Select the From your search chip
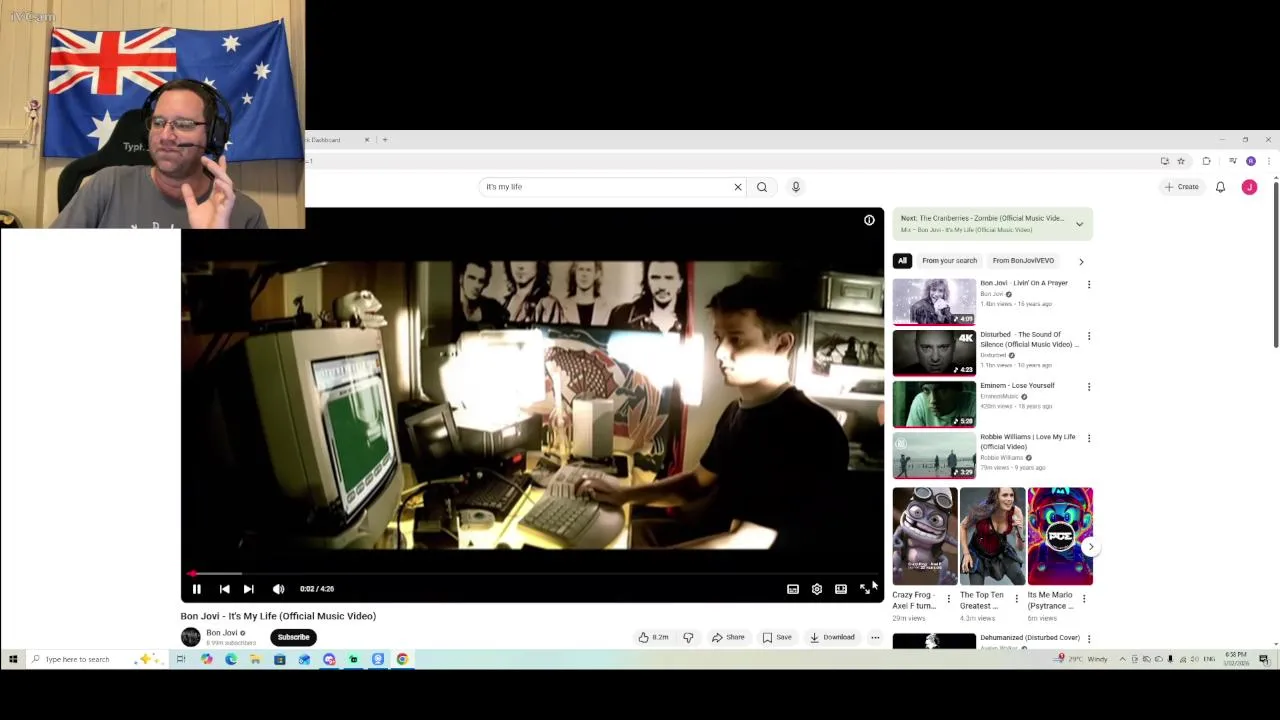The width and height of the screenshot is (1280, 720). pyautogui.click(x=949, y=261)
